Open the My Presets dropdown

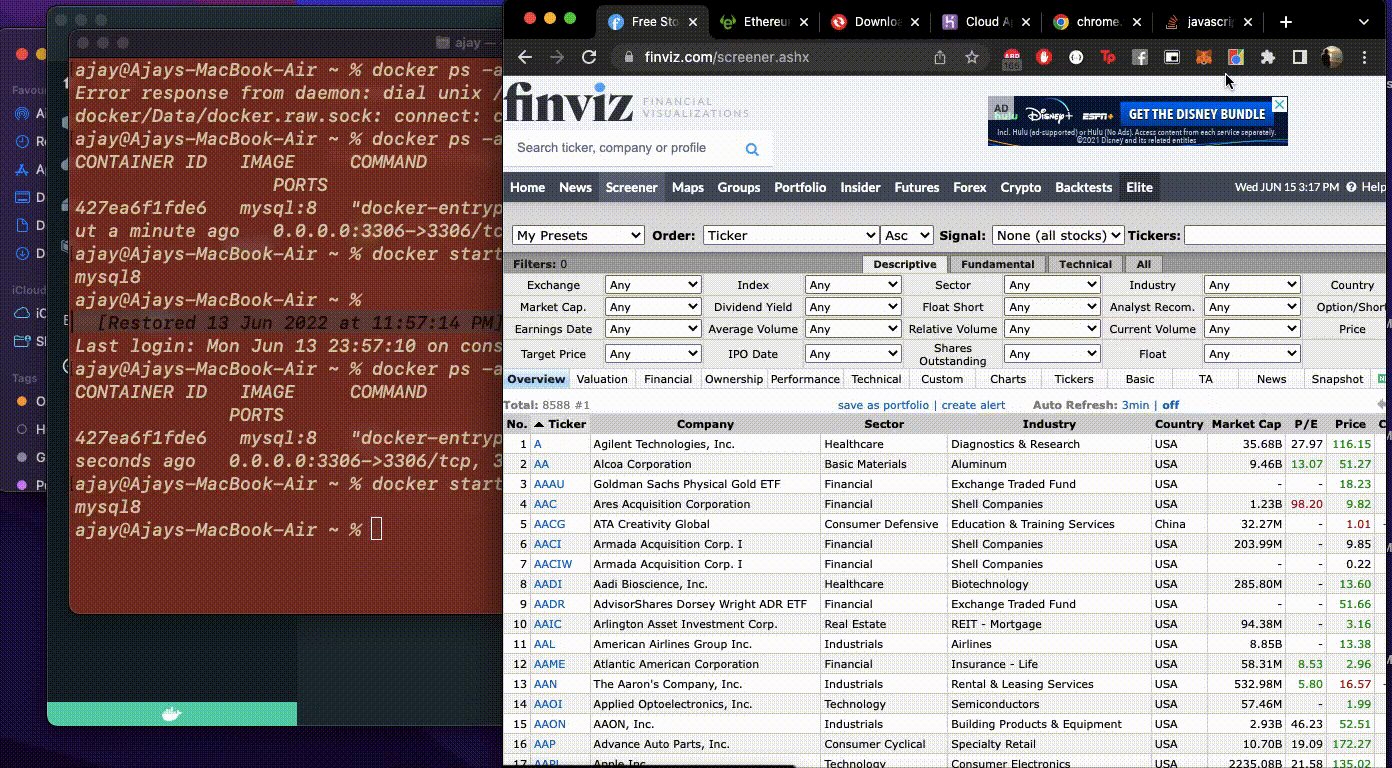pyautogui.click(x=578, y=235)
